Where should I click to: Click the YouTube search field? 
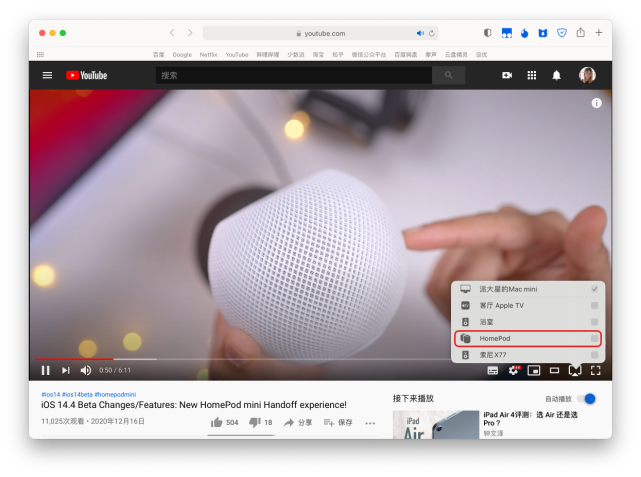(x=294, y=75)
